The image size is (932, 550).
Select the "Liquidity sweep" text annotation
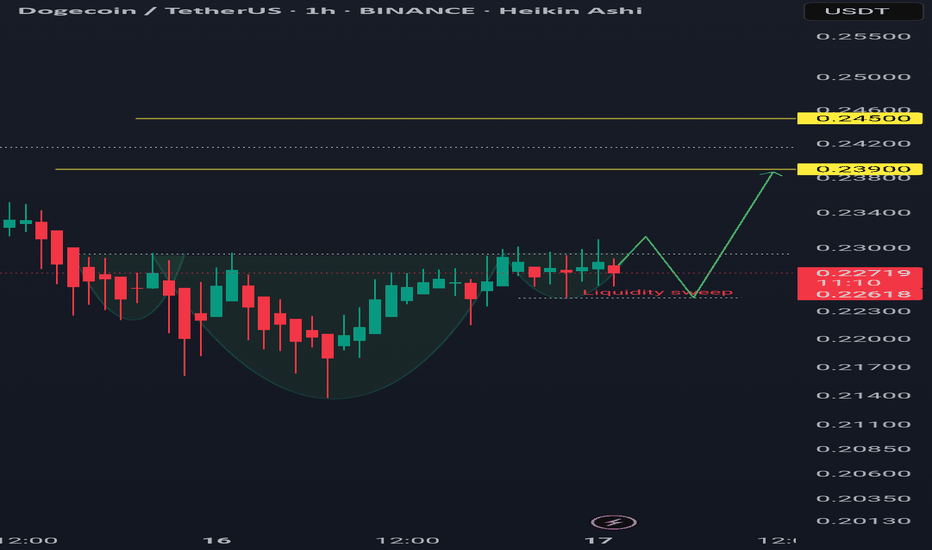tap(658, 292)
